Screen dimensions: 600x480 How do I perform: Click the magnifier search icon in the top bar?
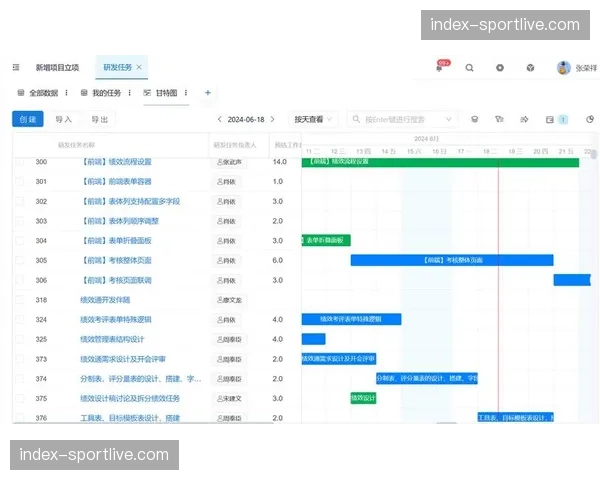469,68
